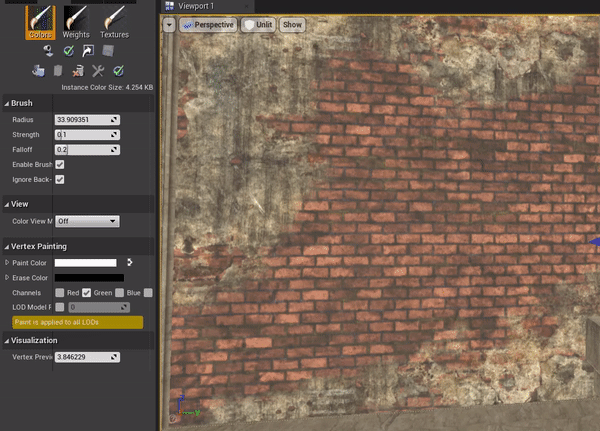Screen dimensions: 600x431
Task: Click the paint bucket Fill icon
Action: (49, 51)
